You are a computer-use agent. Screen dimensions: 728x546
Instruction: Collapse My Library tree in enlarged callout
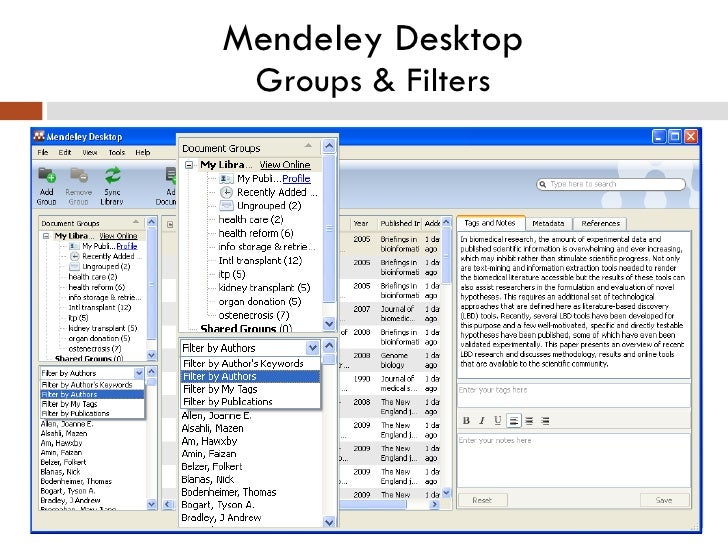point(189,165)
